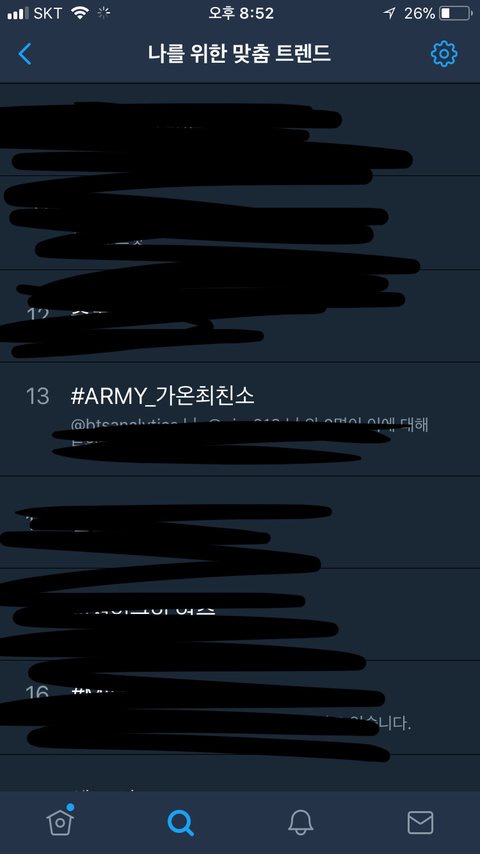The width and height of the screenshot is (480, 854).
Task: Tap the battery indicator icon
Action: point(456,14)
